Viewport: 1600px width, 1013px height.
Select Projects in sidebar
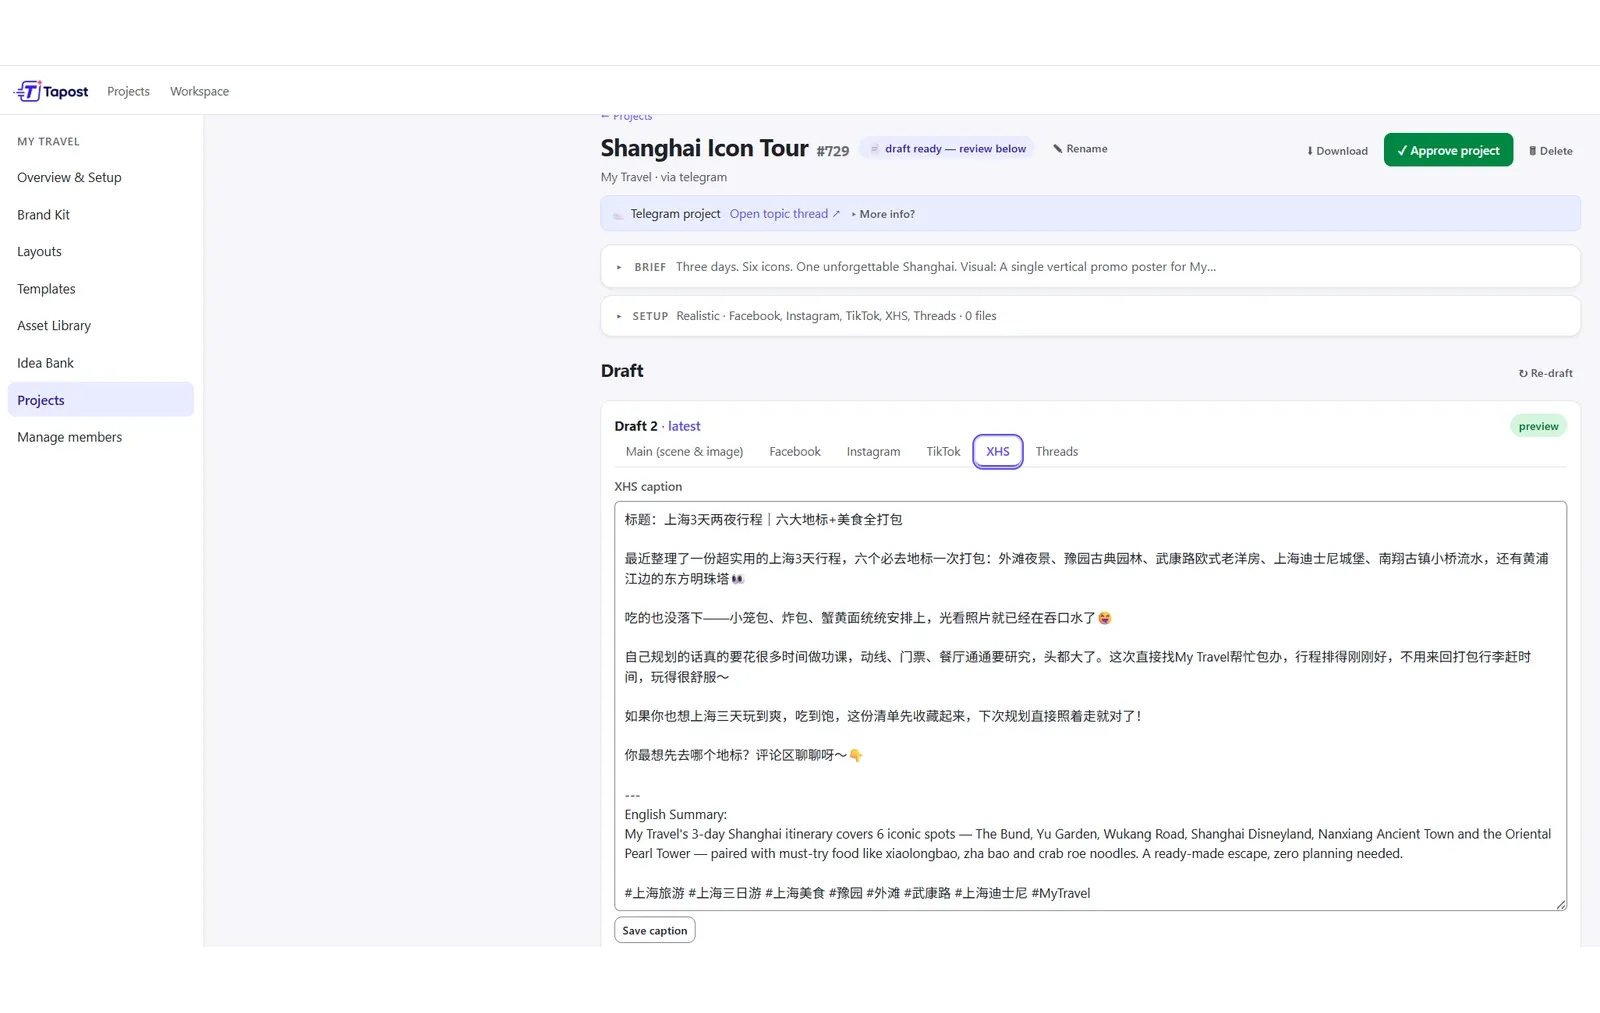100,400
